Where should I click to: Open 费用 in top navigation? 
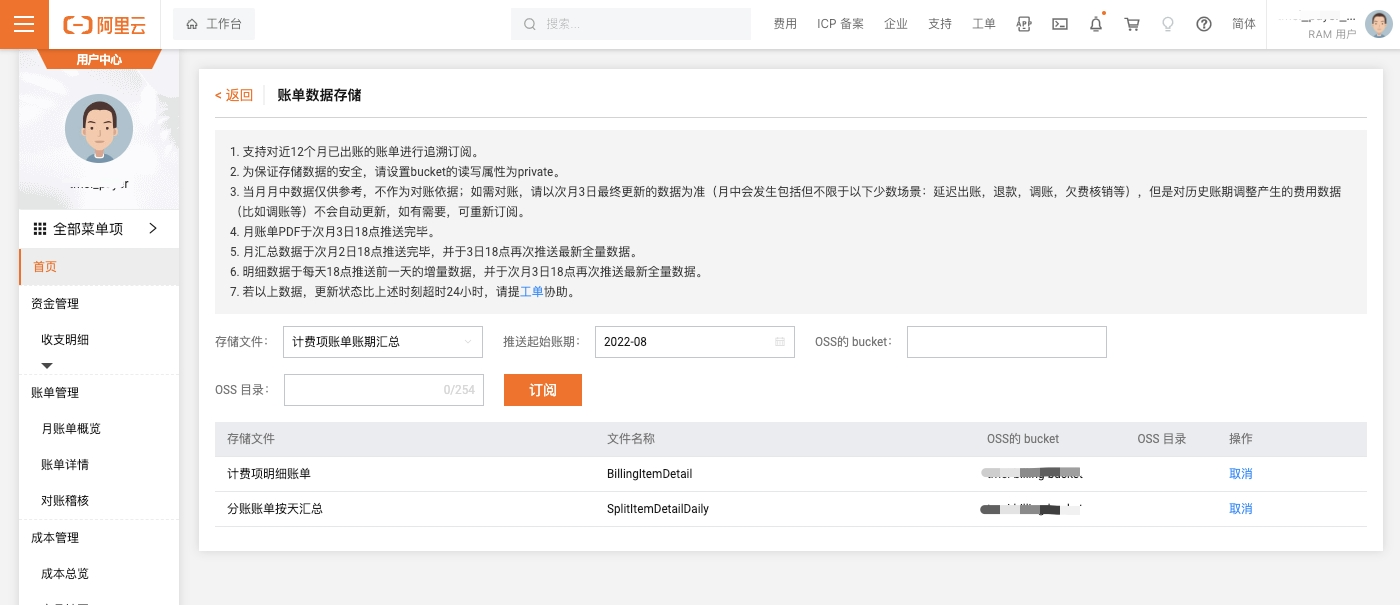click(x=785, y=24)
